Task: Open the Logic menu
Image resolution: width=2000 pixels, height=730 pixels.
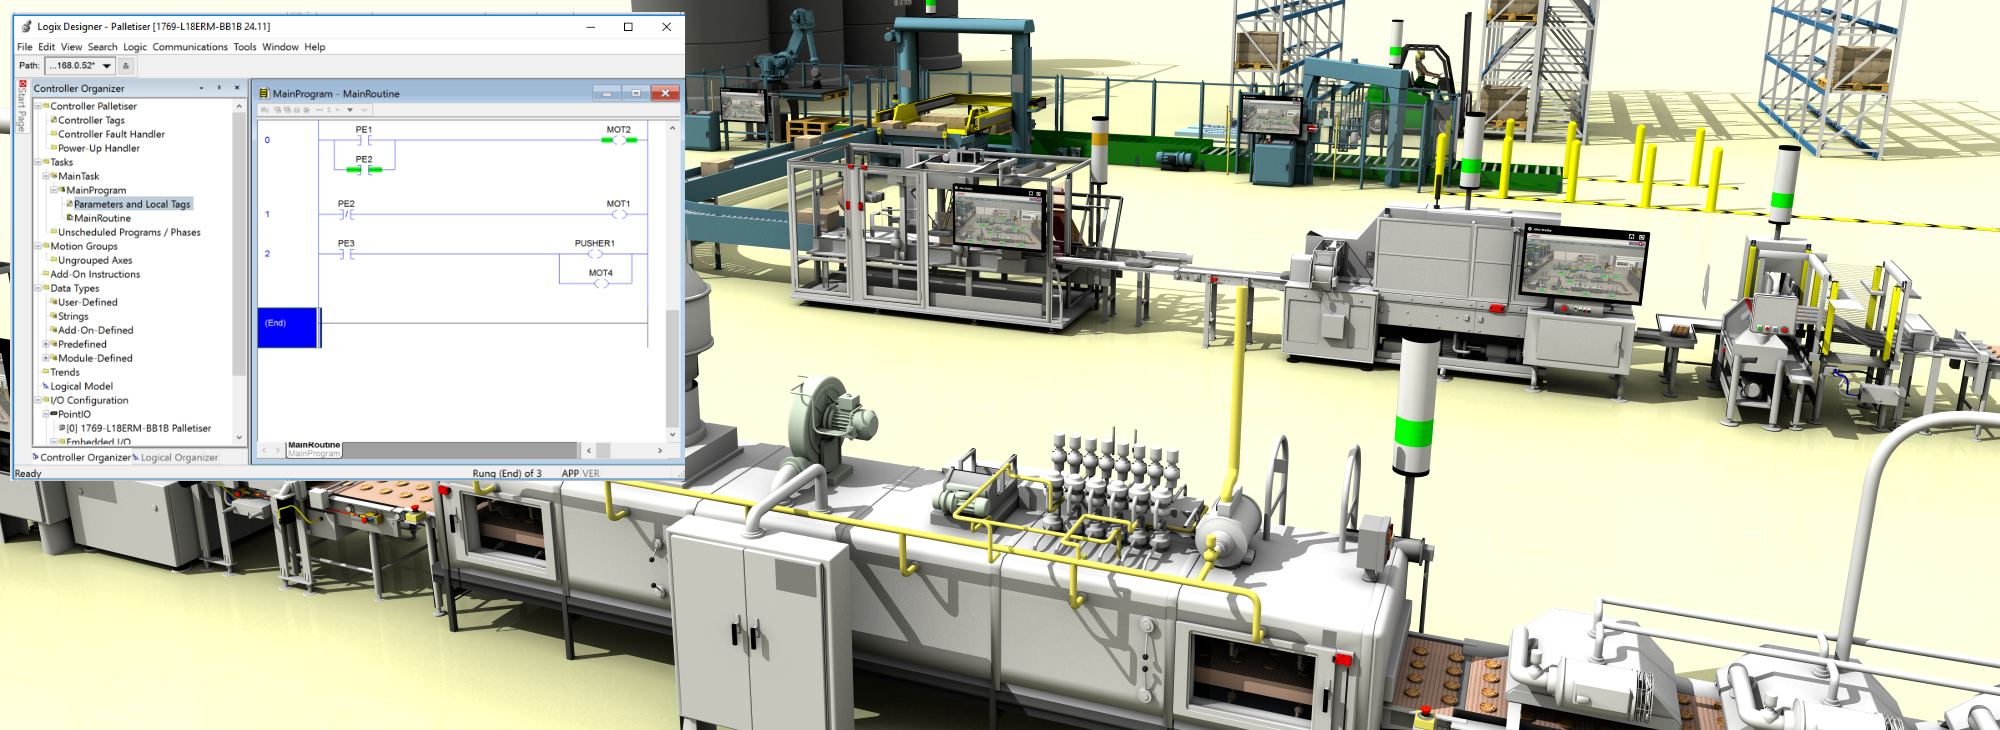Action: [x=135, y=47]
